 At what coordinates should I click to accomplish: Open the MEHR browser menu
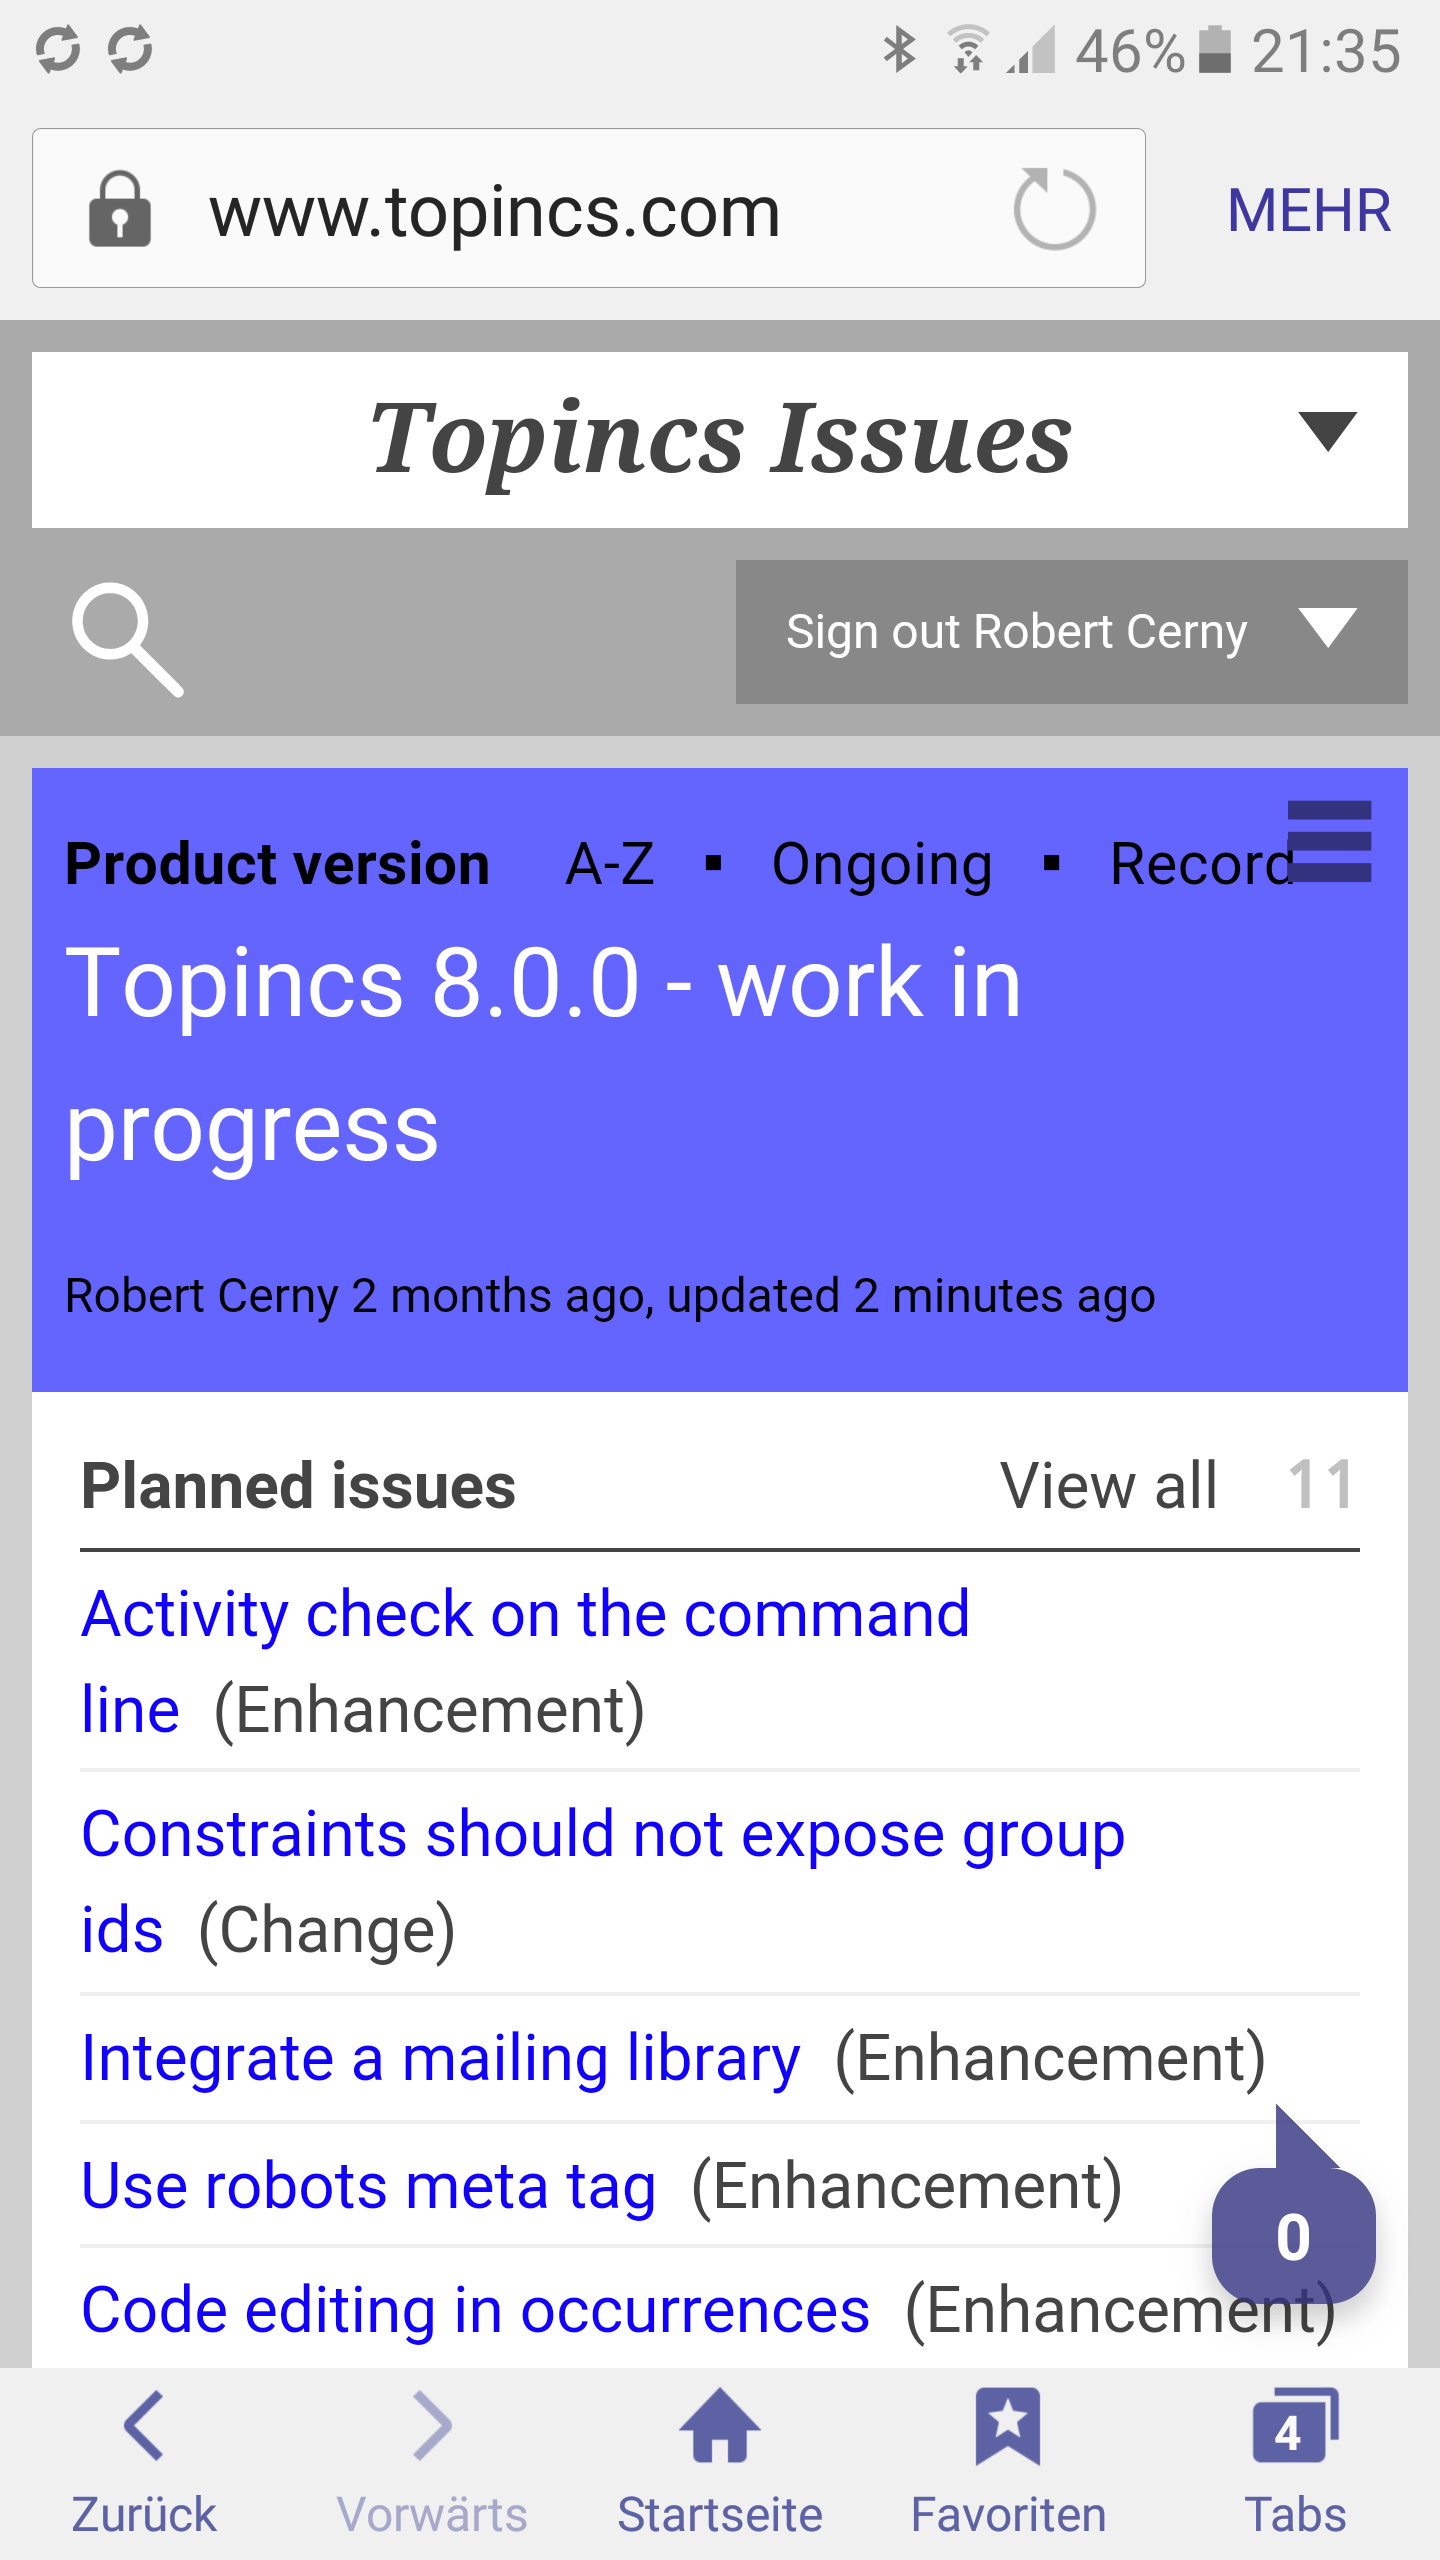point(1309,211)
